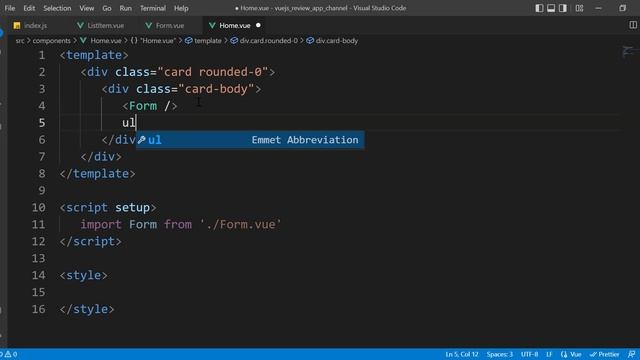Click the wrench icon in the suggestion

pyautogui.click(x=142, y=140)
